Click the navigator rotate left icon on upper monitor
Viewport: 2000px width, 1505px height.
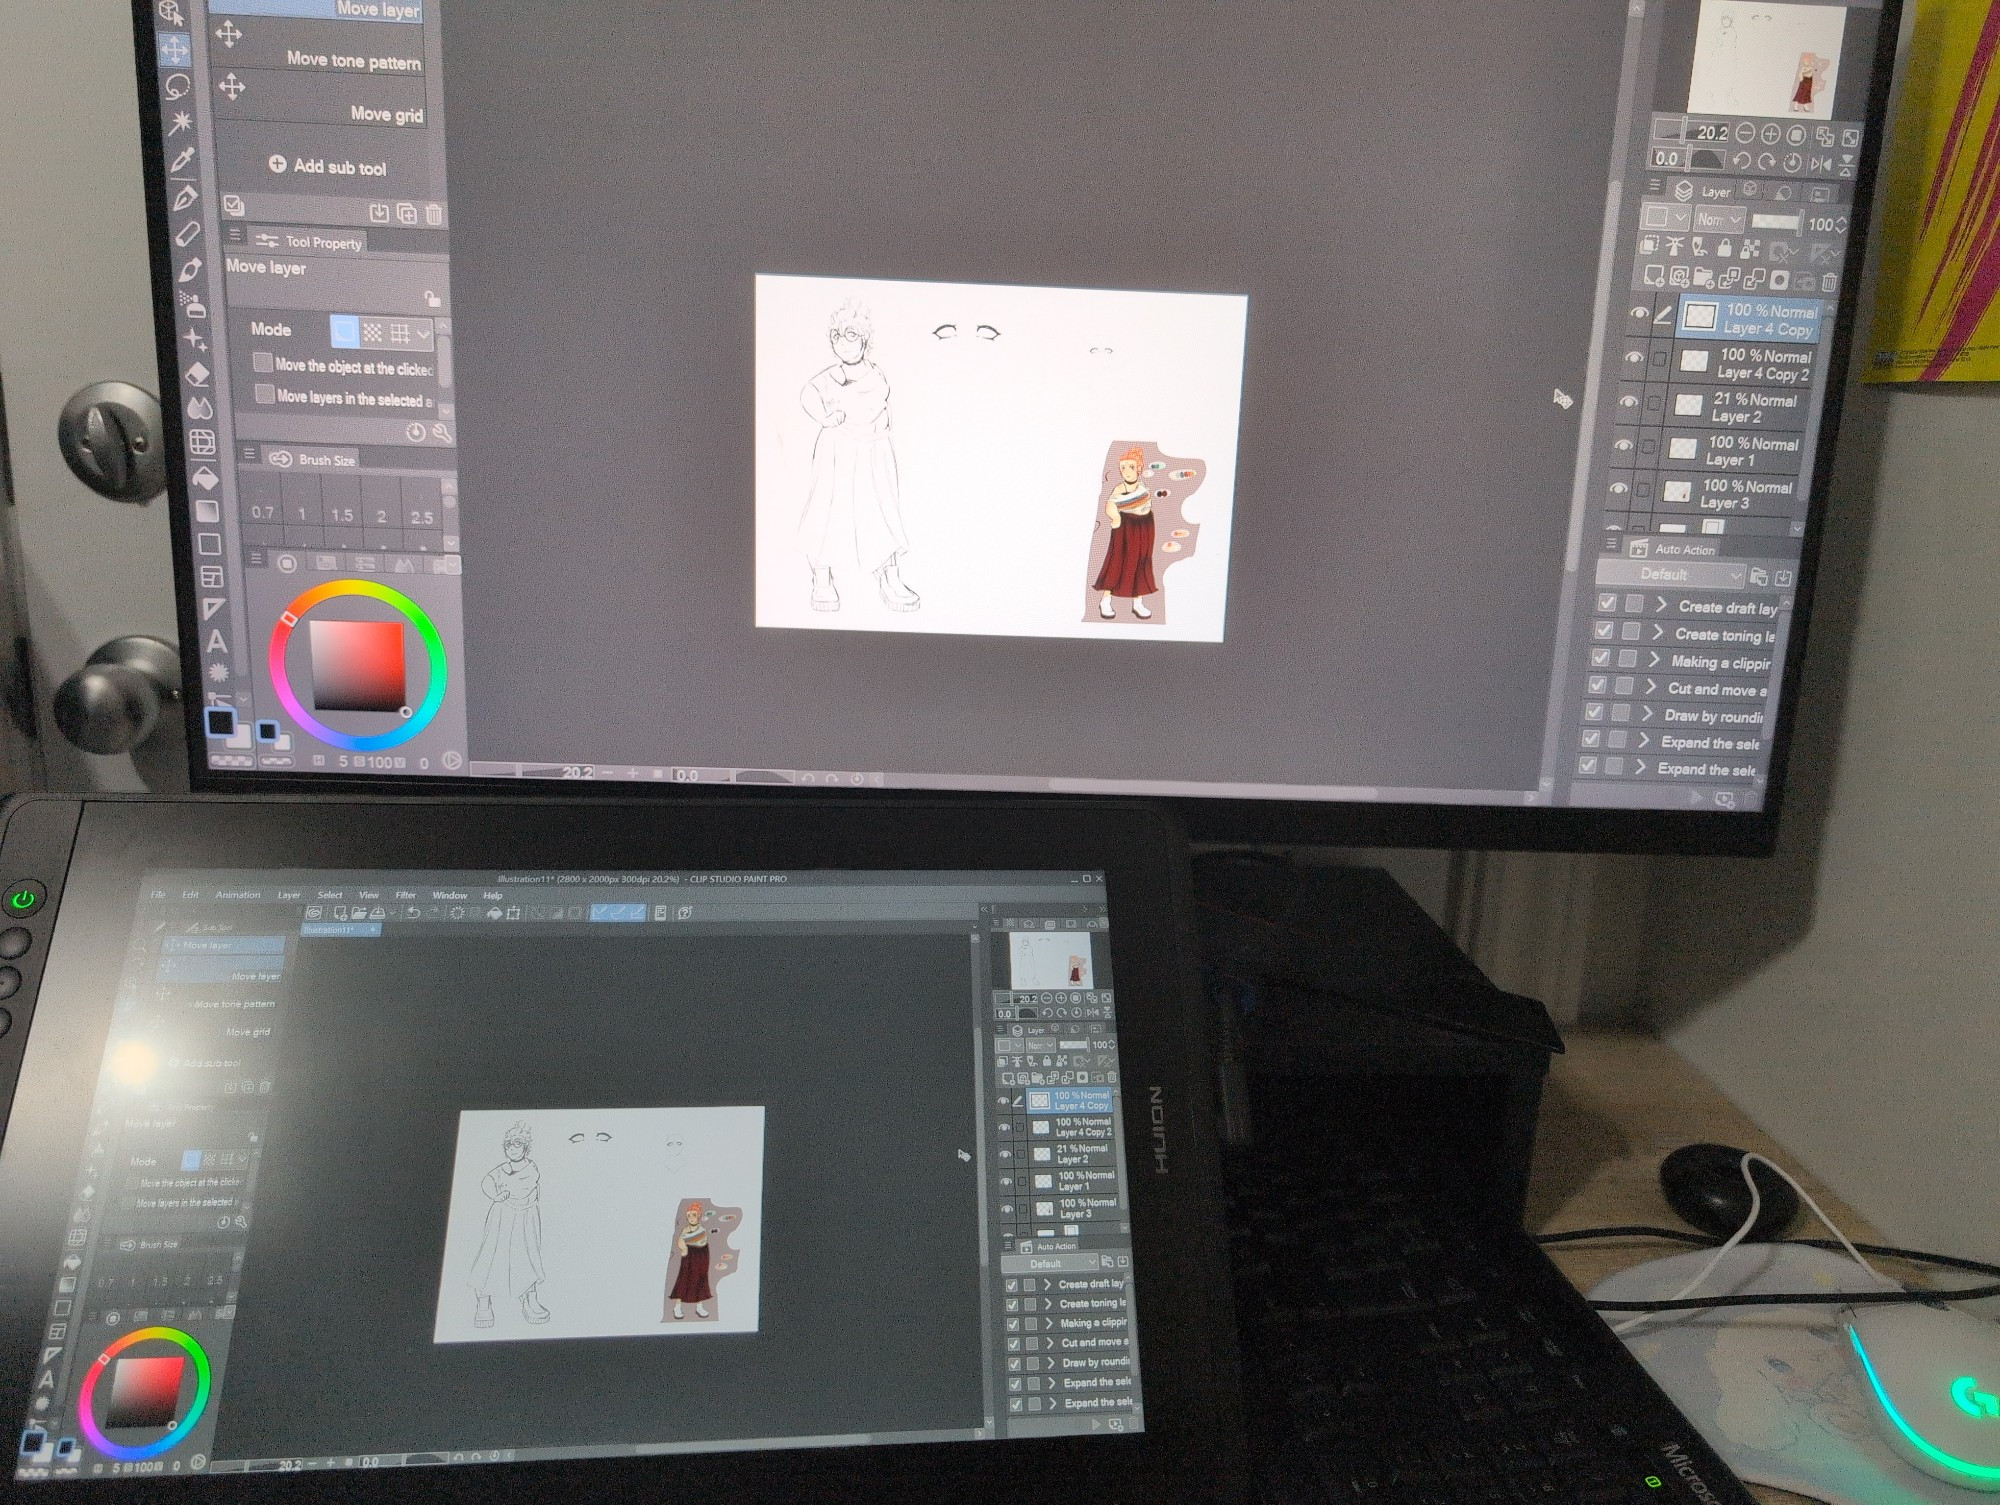coord(1741,161)
